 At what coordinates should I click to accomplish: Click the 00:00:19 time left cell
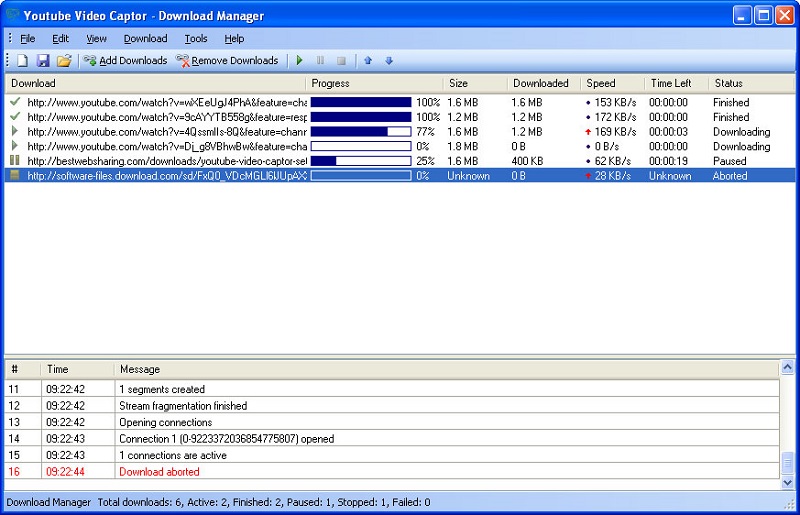click(x=668, y=161)
